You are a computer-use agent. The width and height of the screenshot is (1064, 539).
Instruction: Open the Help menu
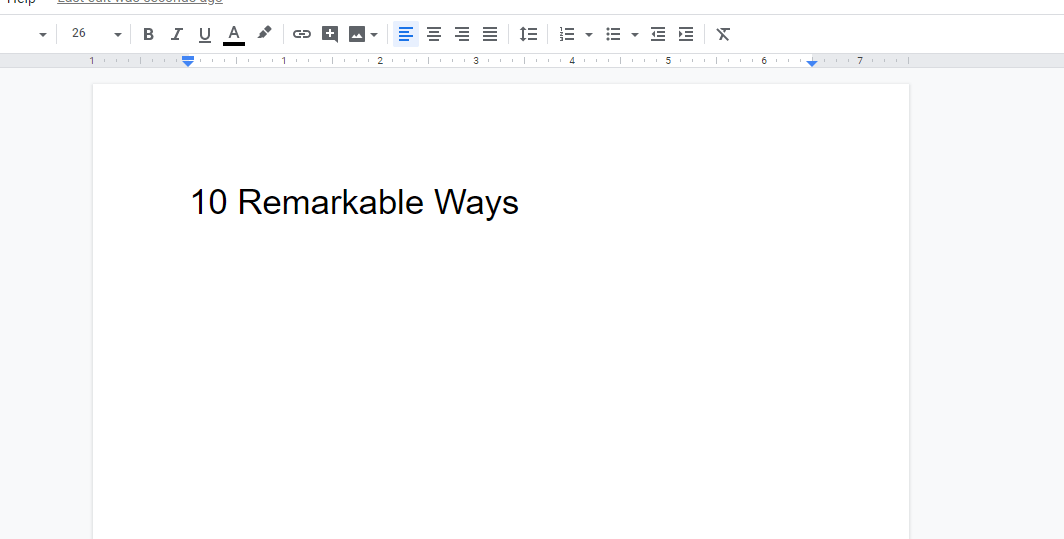(x=21, y=2)
